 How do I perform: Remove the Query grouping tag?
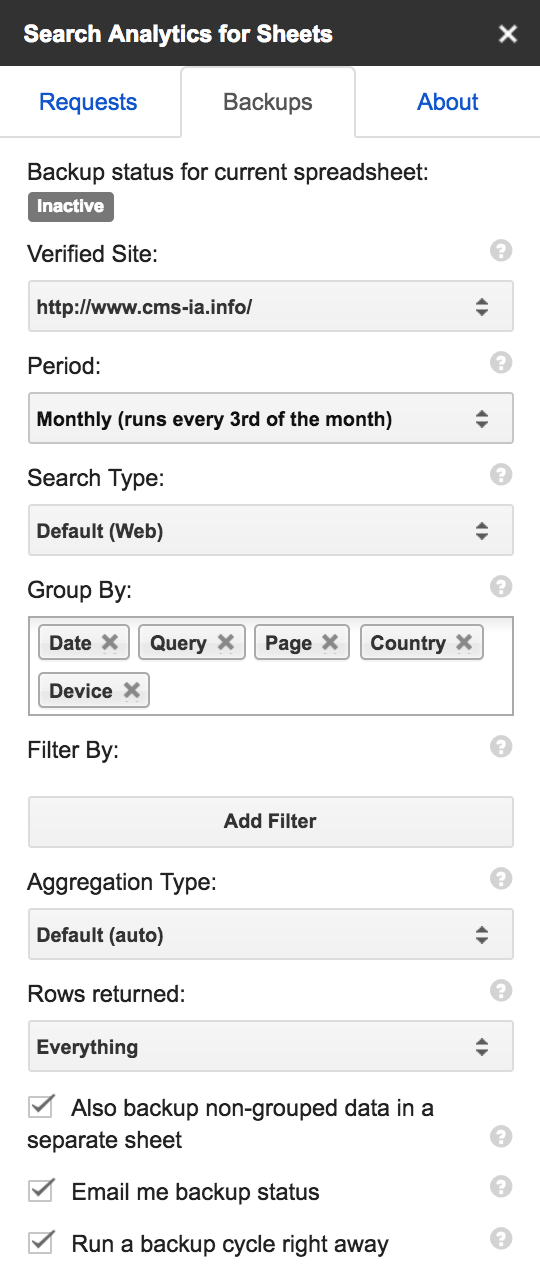coord(226,643)
